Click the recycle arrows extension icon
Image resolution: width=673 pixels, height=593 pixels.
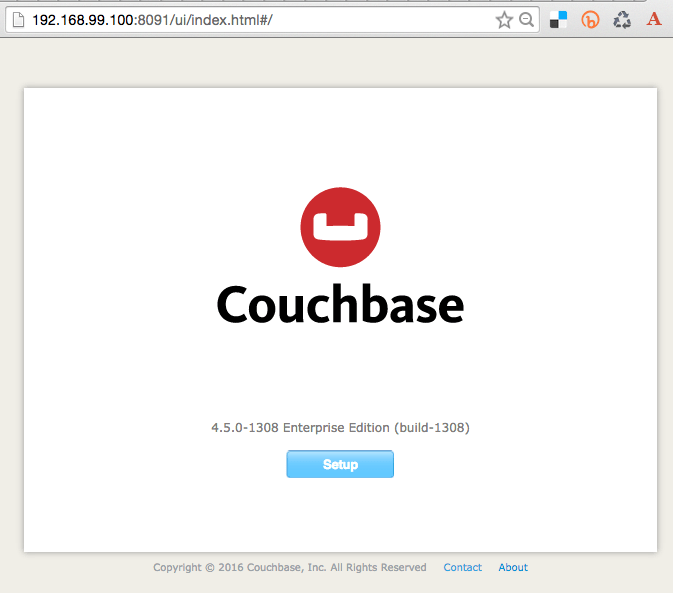tap(622, 20)
